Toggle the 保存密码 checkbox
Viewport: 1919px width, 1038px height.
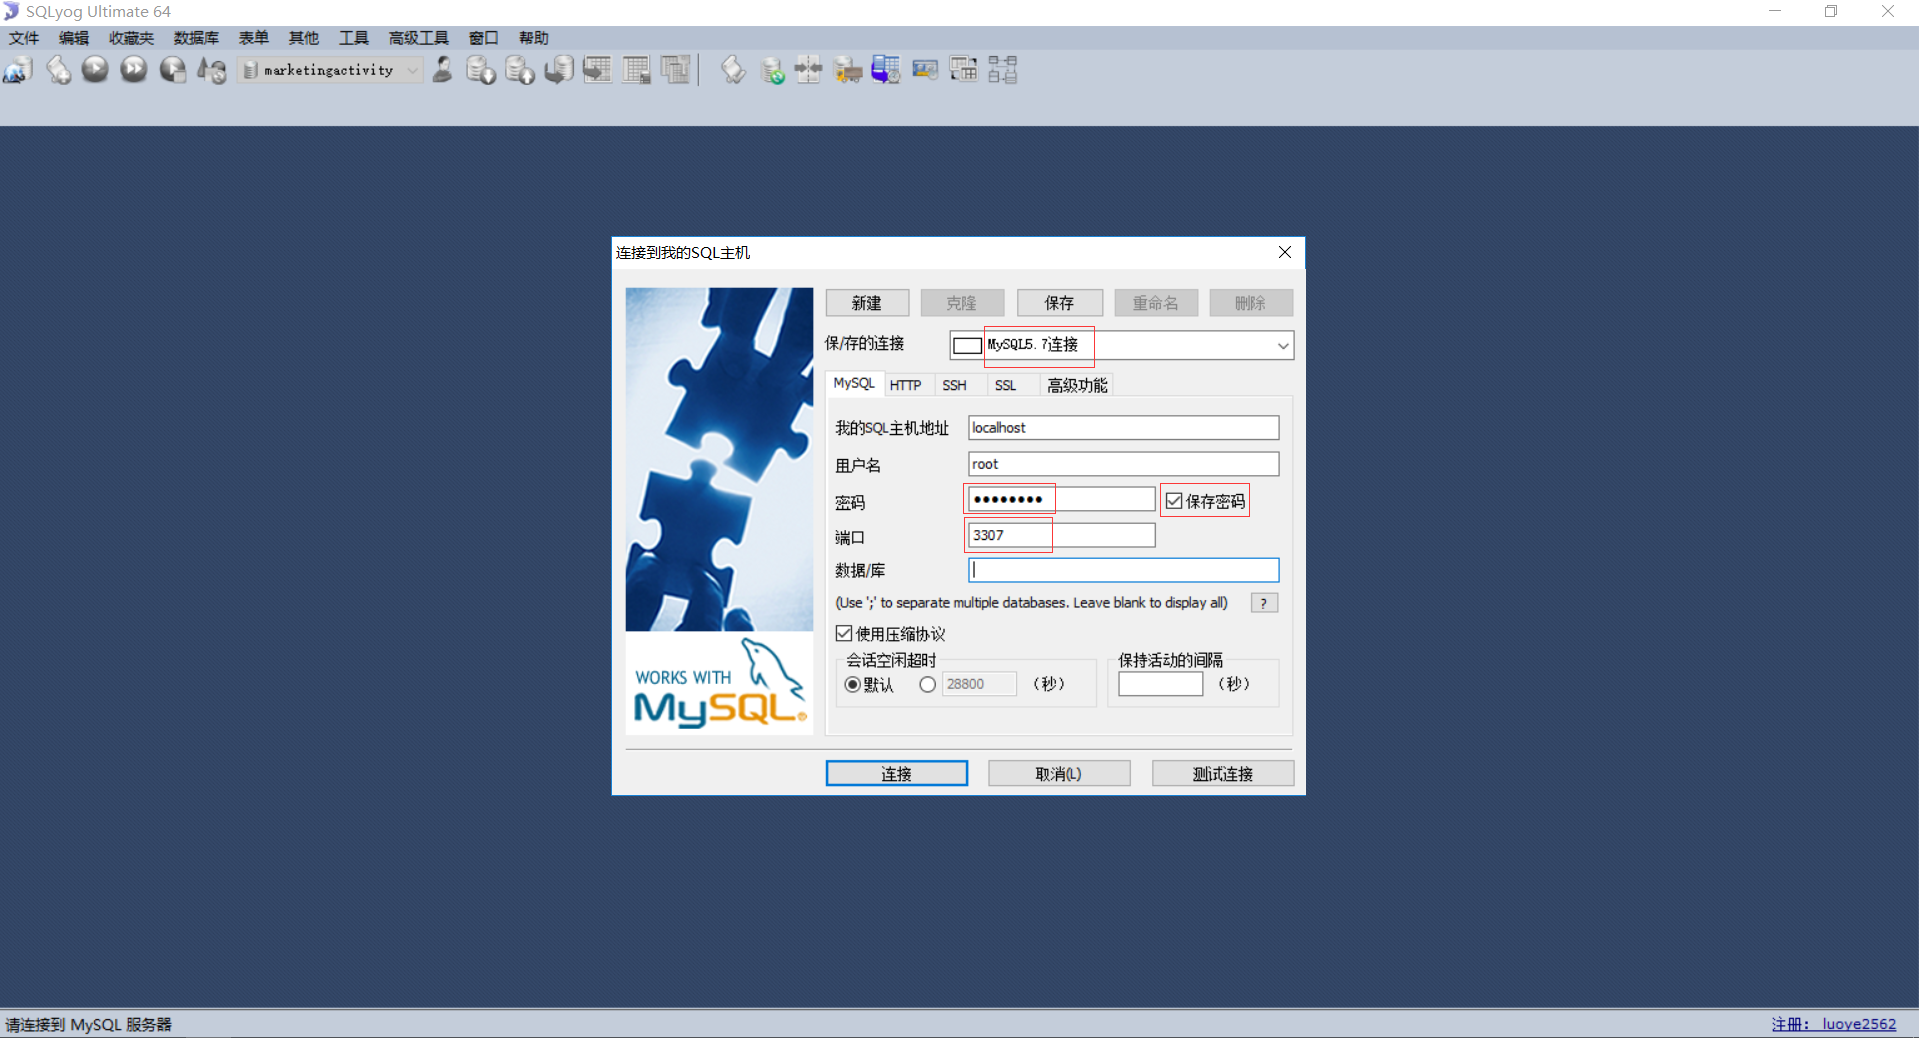[1174, 501]
